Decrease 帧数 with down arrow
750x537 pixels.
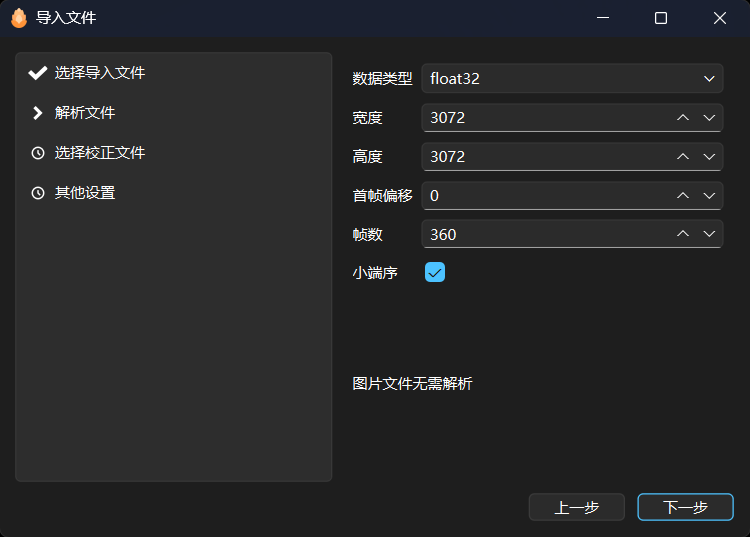[709, 234]
